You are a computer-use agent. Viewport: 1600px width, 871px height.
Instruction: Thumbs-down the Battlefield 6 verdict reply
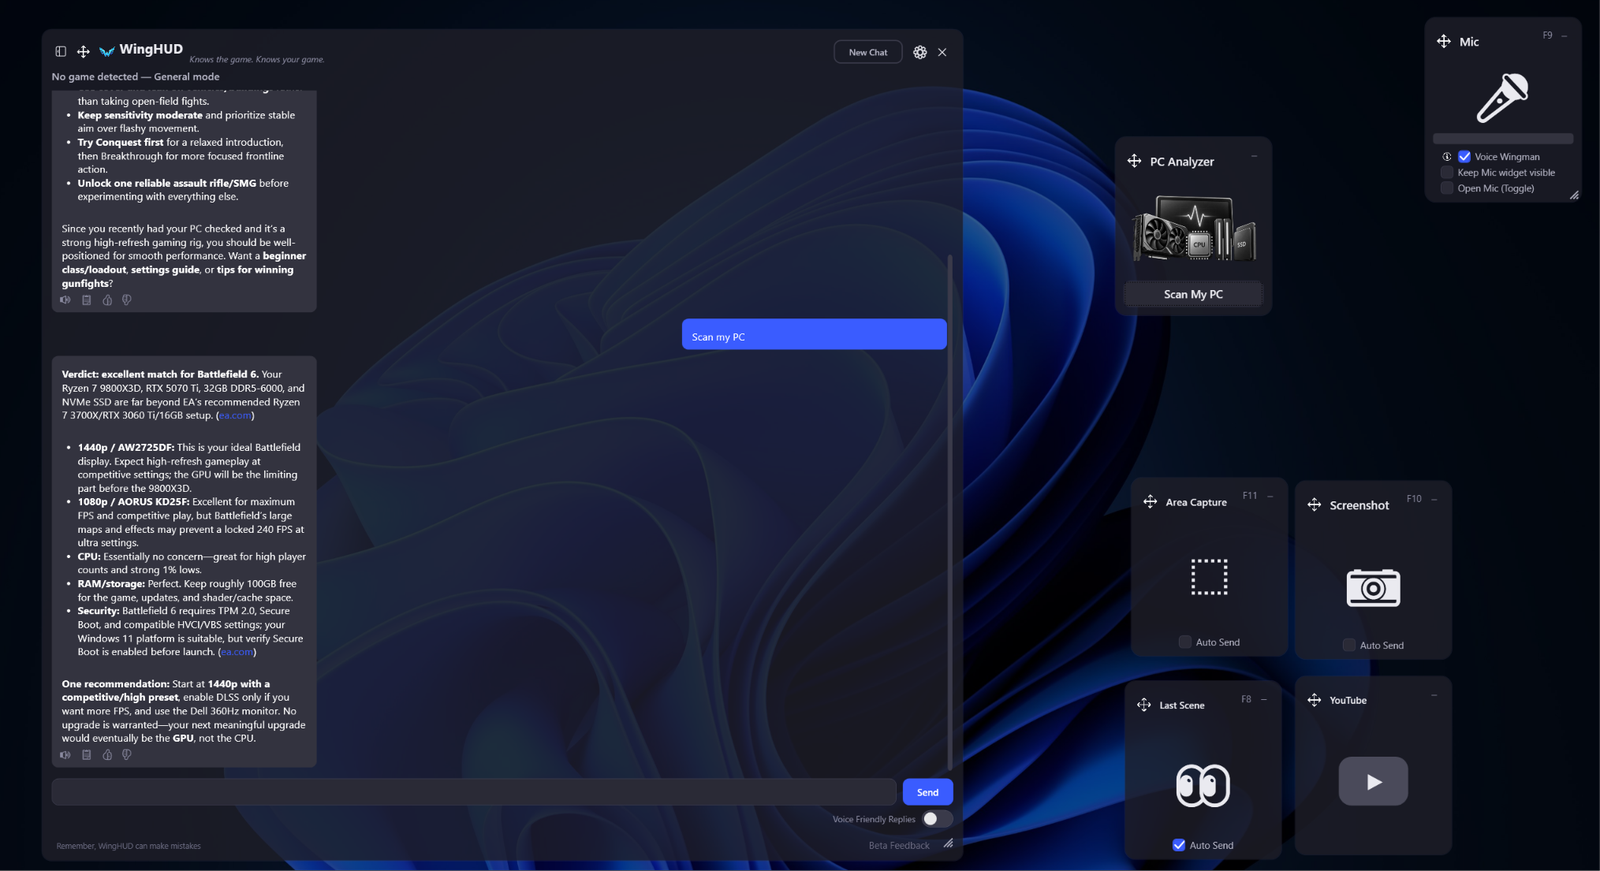pos(127,755)
